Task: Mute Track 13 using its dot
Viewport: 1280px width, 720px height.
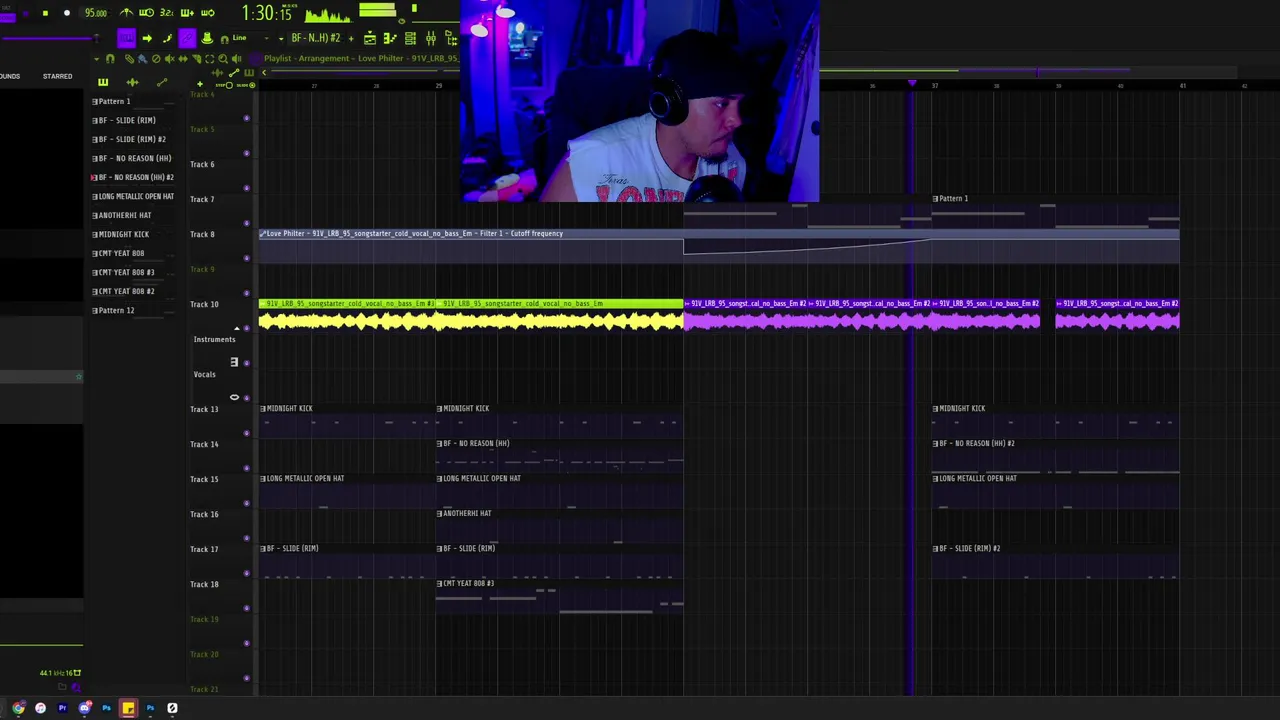Action: coord(247,433)
